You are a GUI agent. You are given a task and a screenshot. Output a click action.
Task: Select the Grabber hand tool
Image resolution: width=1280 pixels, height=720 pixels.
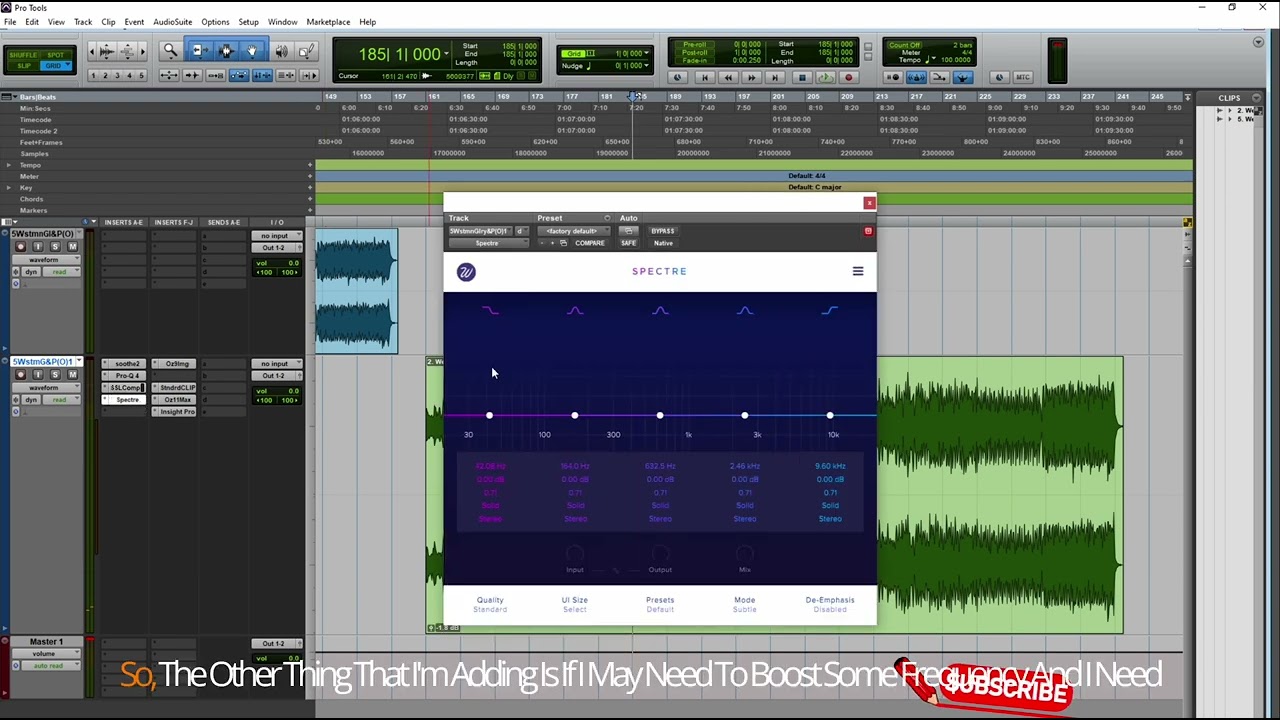tap(251, 51)
